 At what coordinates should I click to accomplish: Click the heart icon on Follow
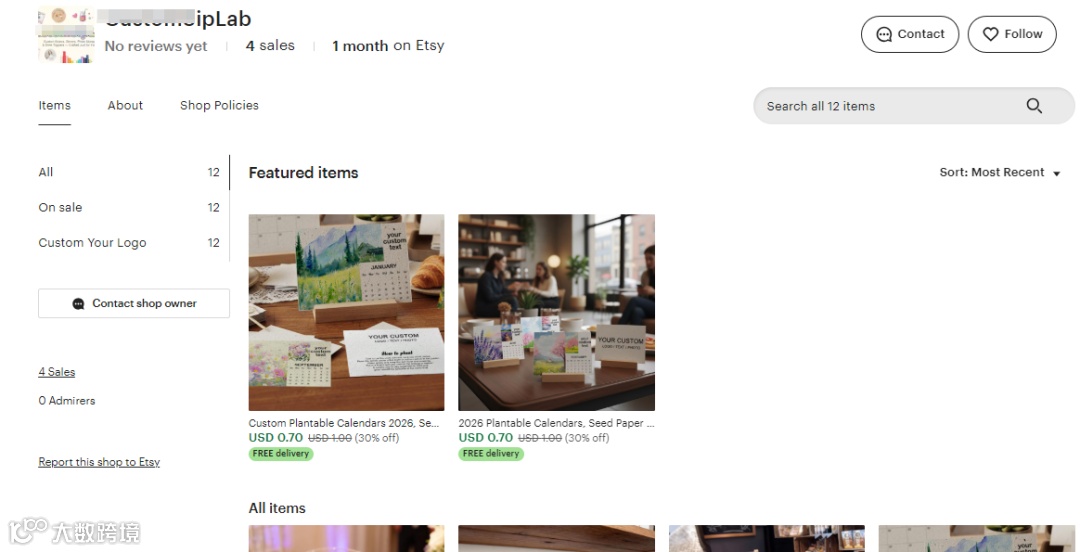click(990, 34)
